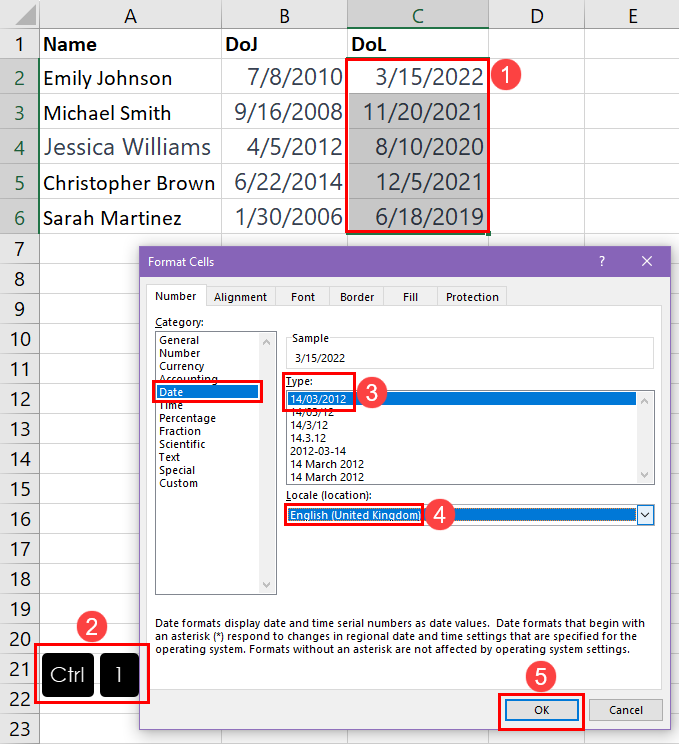Image resolution: width=679 pixels, height=744 pixels.
Task: Click the Jessica Williams cell
Action: click(130, 147)
